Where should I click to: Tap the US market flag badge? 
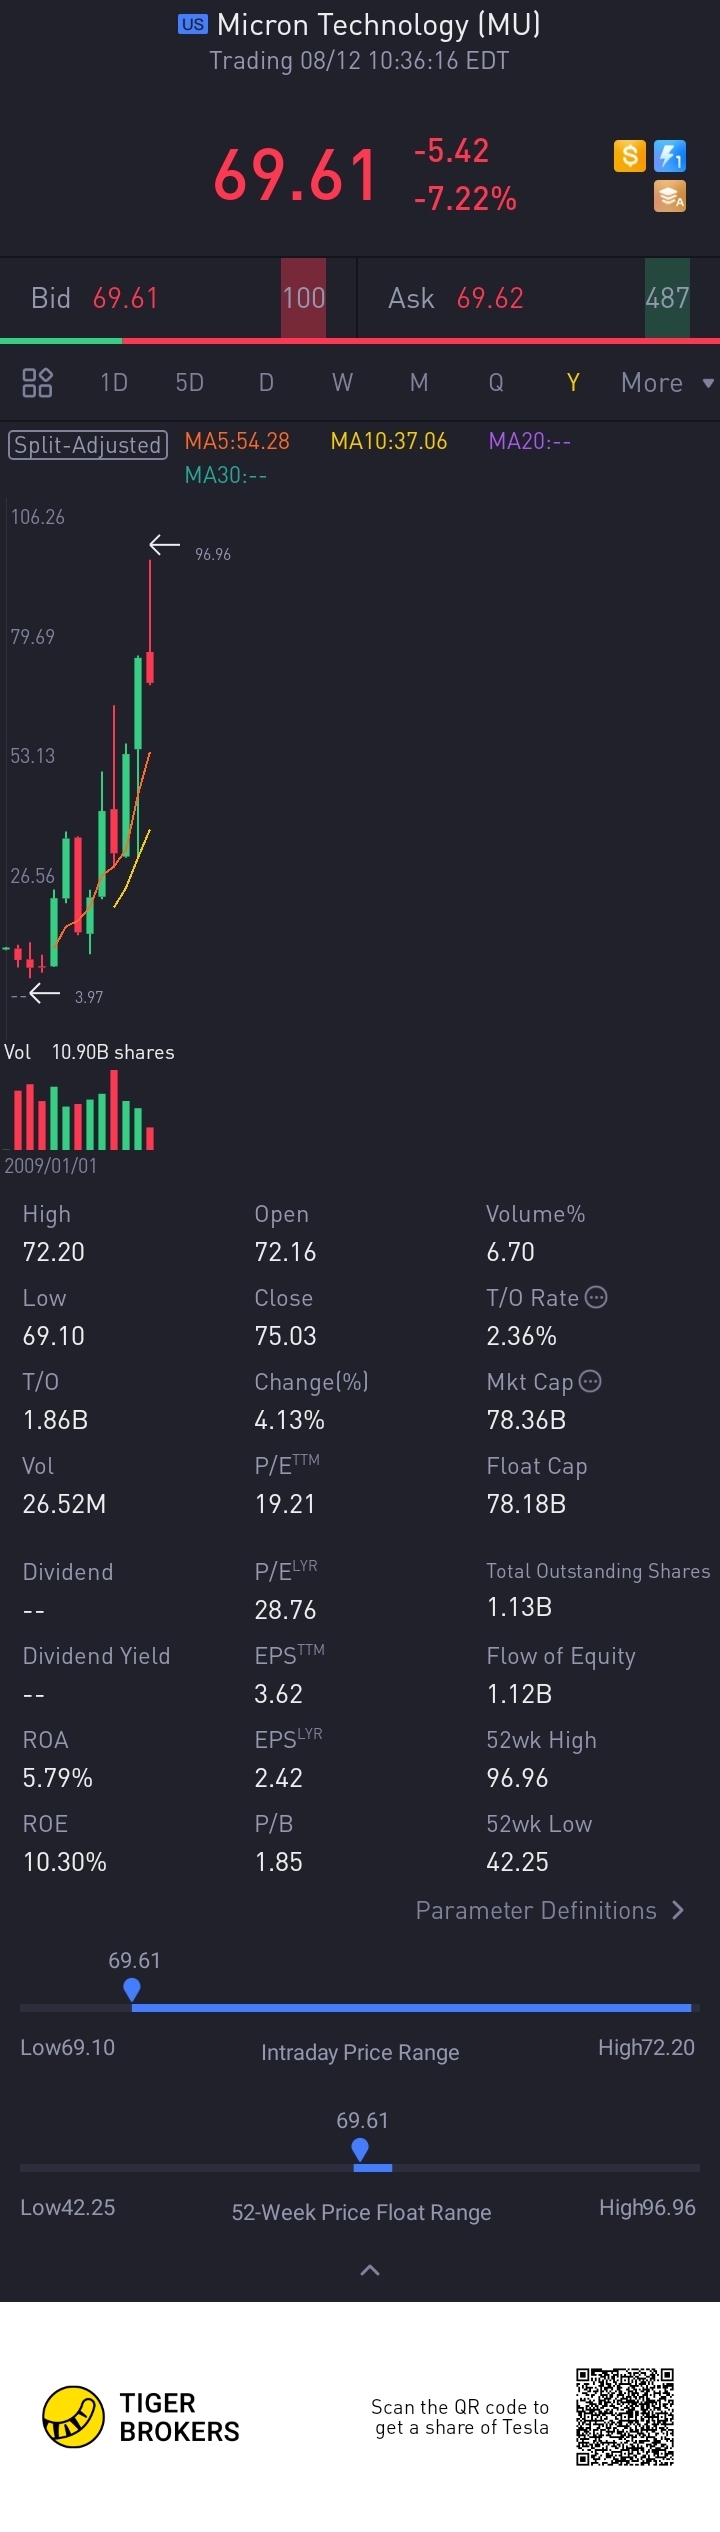click(192, 25)
